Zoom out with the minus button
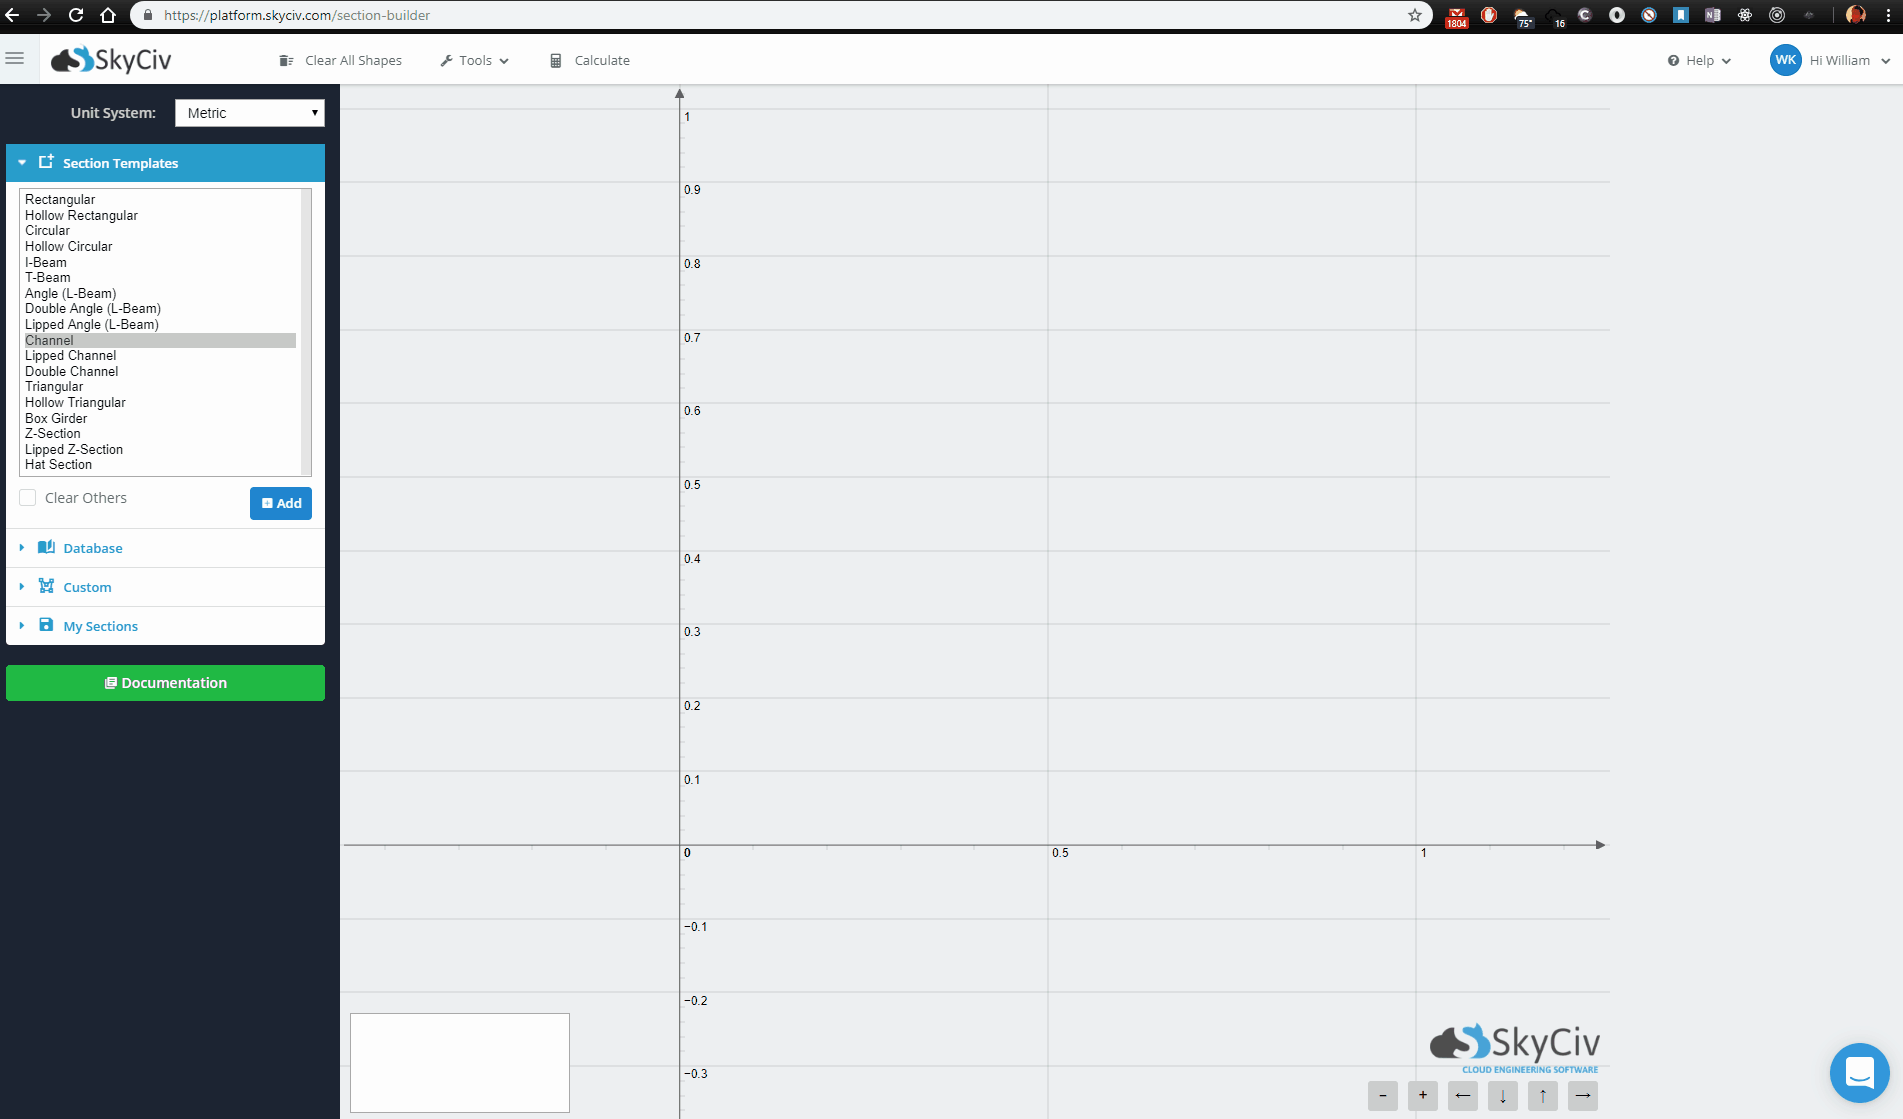Image resolution: width=1903 pixels, height=1119 pixels. tap(1382, 1096)
